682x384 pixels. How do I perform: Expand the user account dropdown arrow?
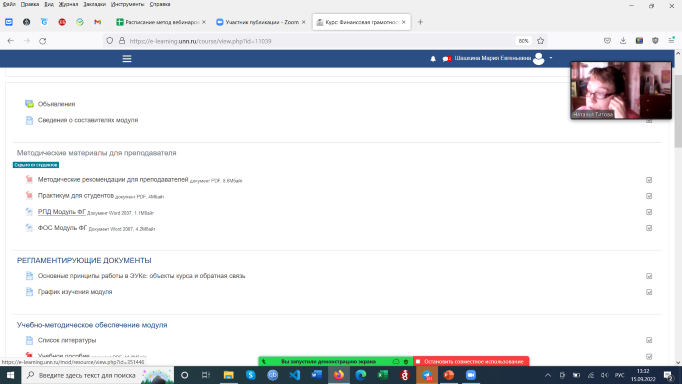coord(551,58)
